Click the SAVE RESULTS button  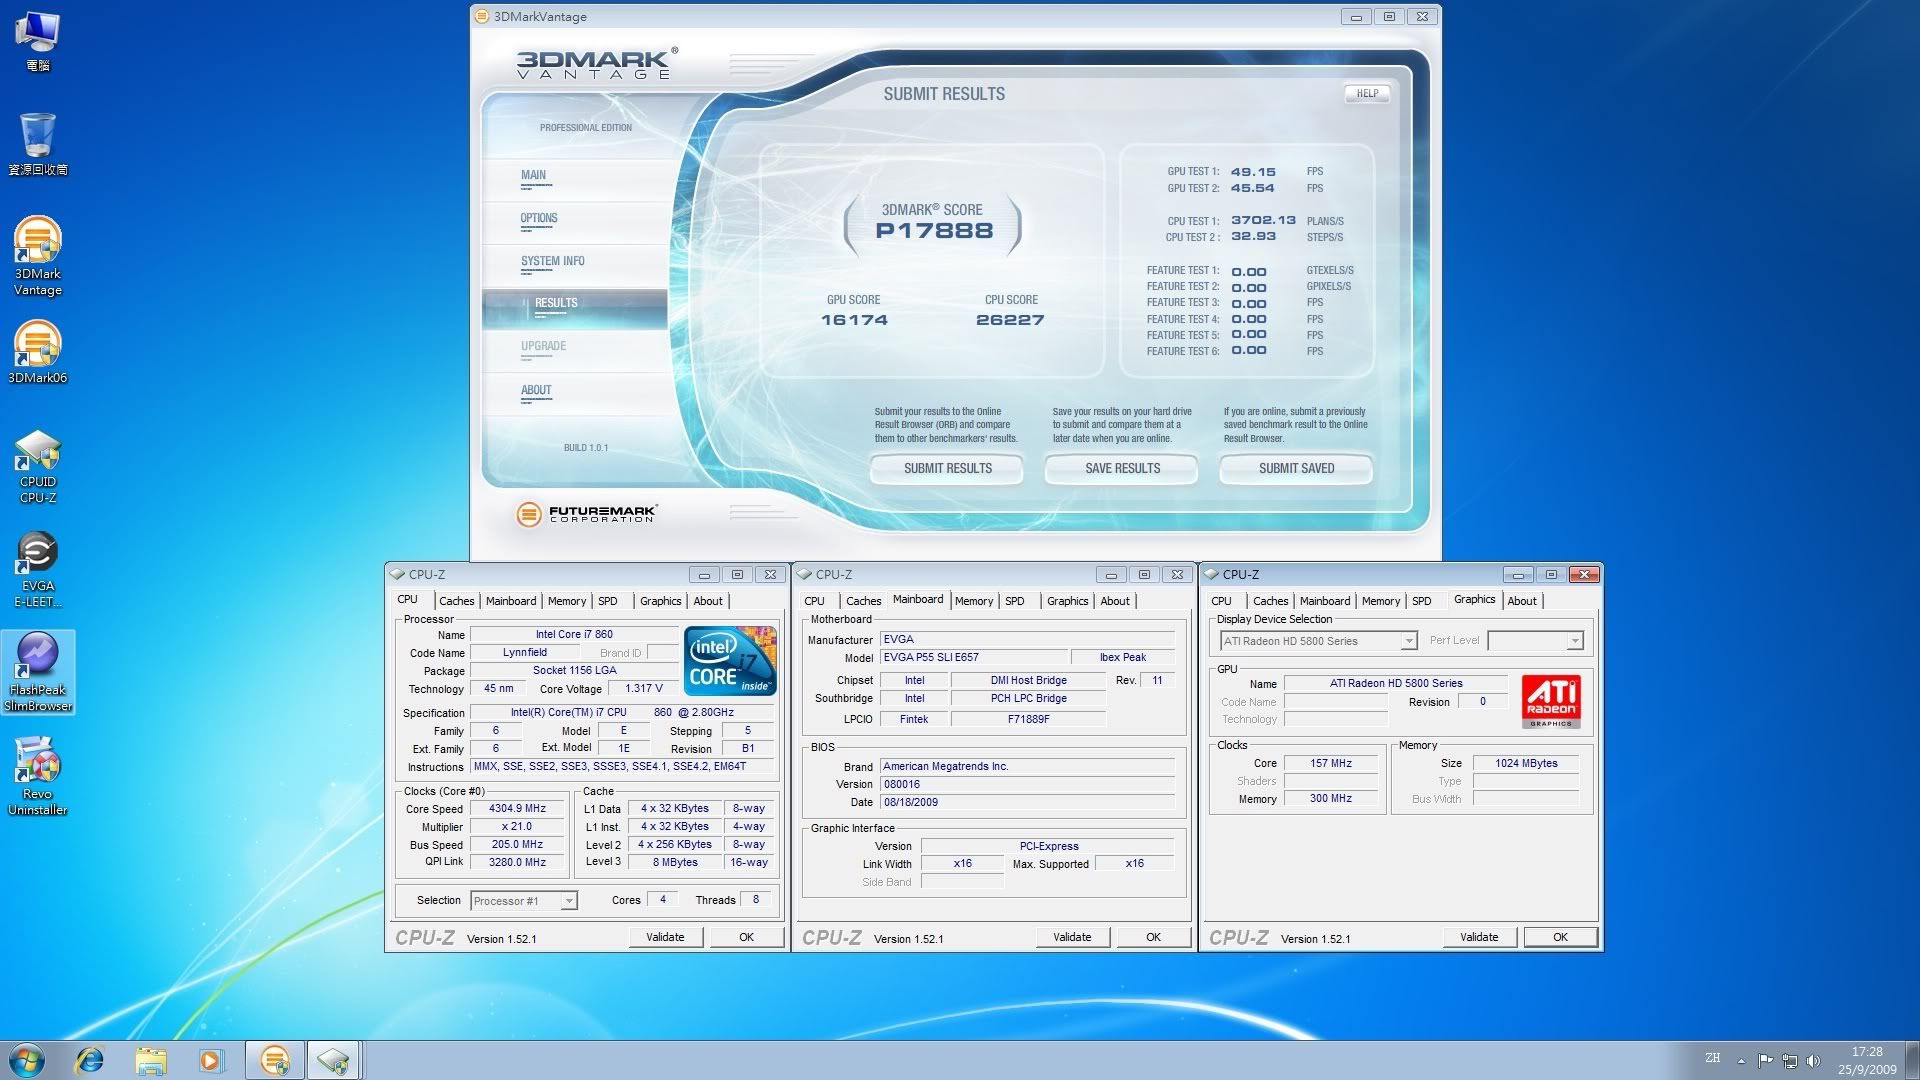(x=1122, y=468)
